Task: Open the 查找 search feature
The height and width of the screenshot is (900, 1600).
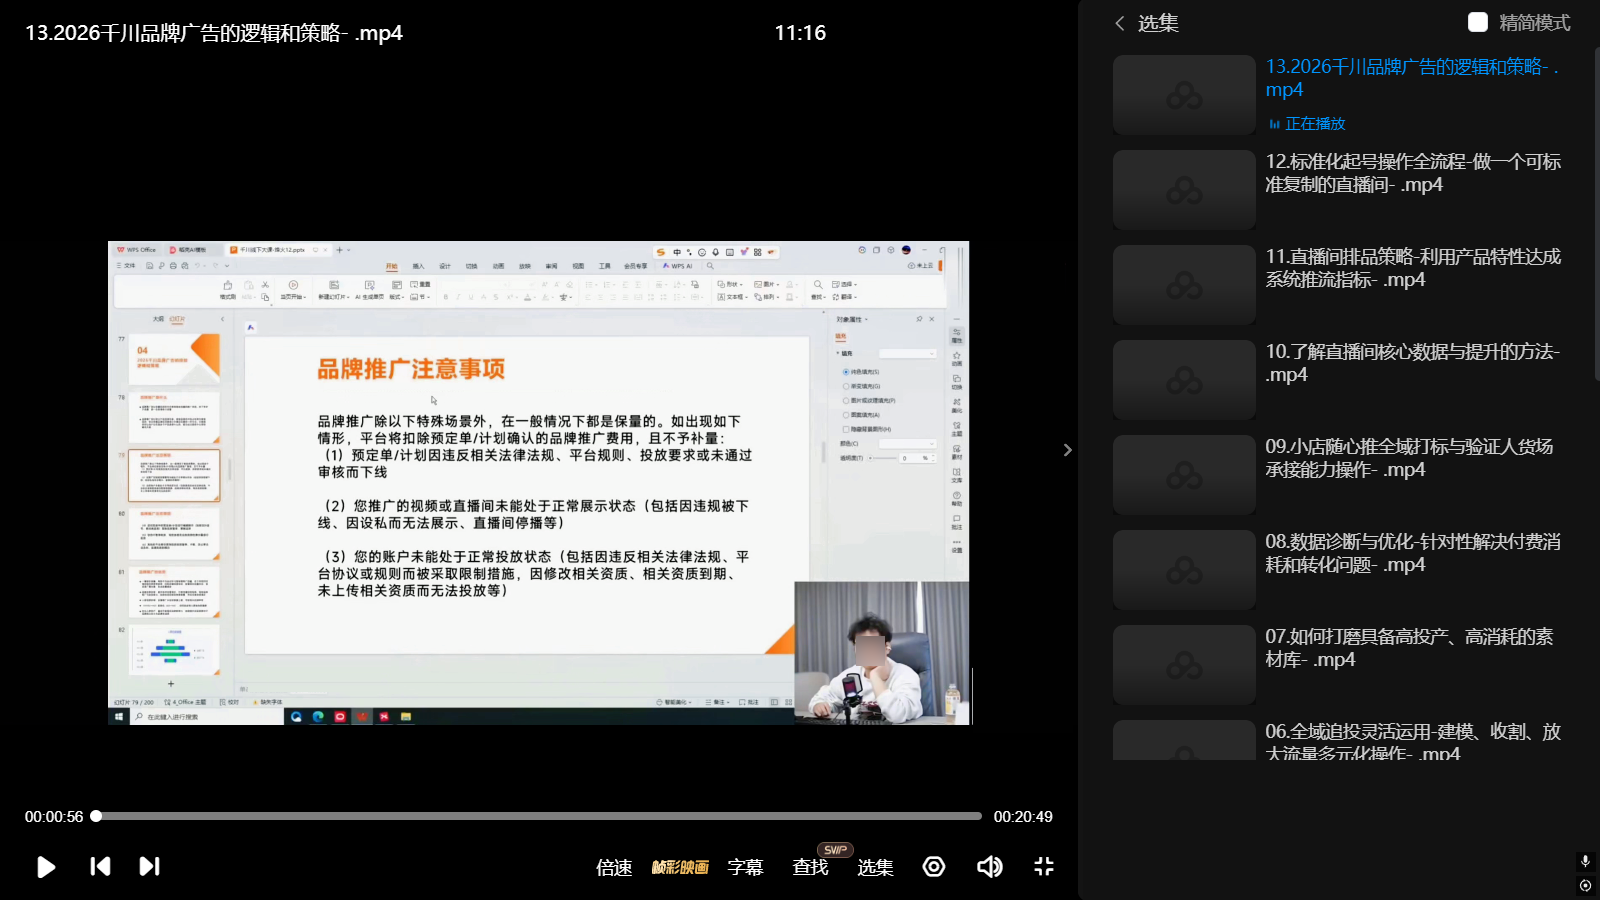Action: pyautogui.click(x=810, y=867)
